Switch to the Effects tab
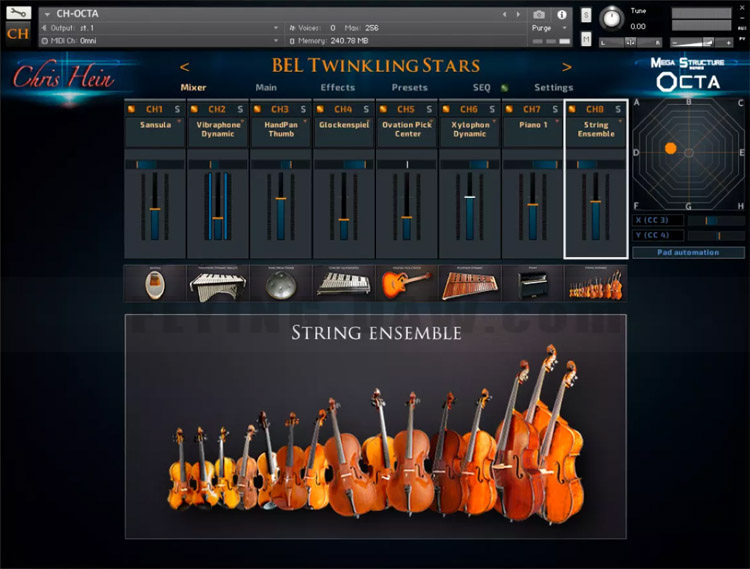 point(338,88)
